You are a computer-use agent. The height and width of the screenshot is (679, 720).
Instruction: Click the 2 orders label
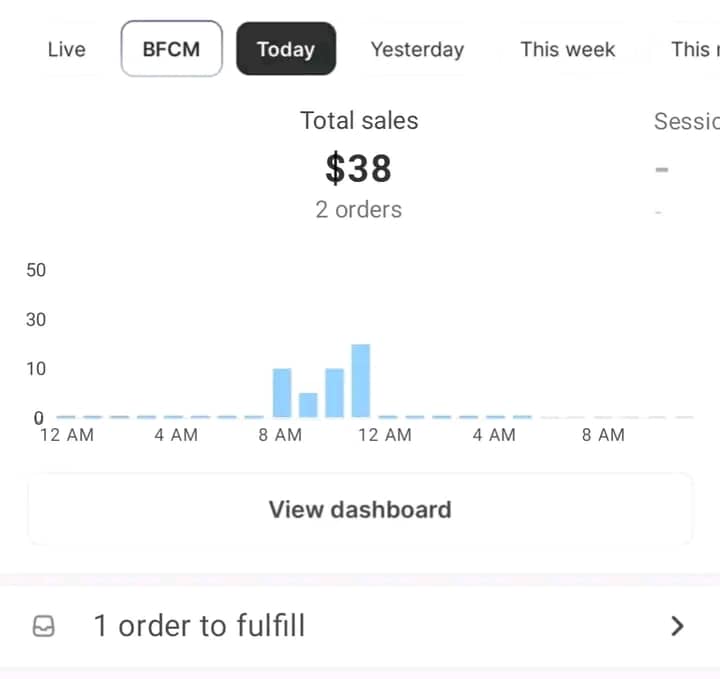[x=358, y=209]
